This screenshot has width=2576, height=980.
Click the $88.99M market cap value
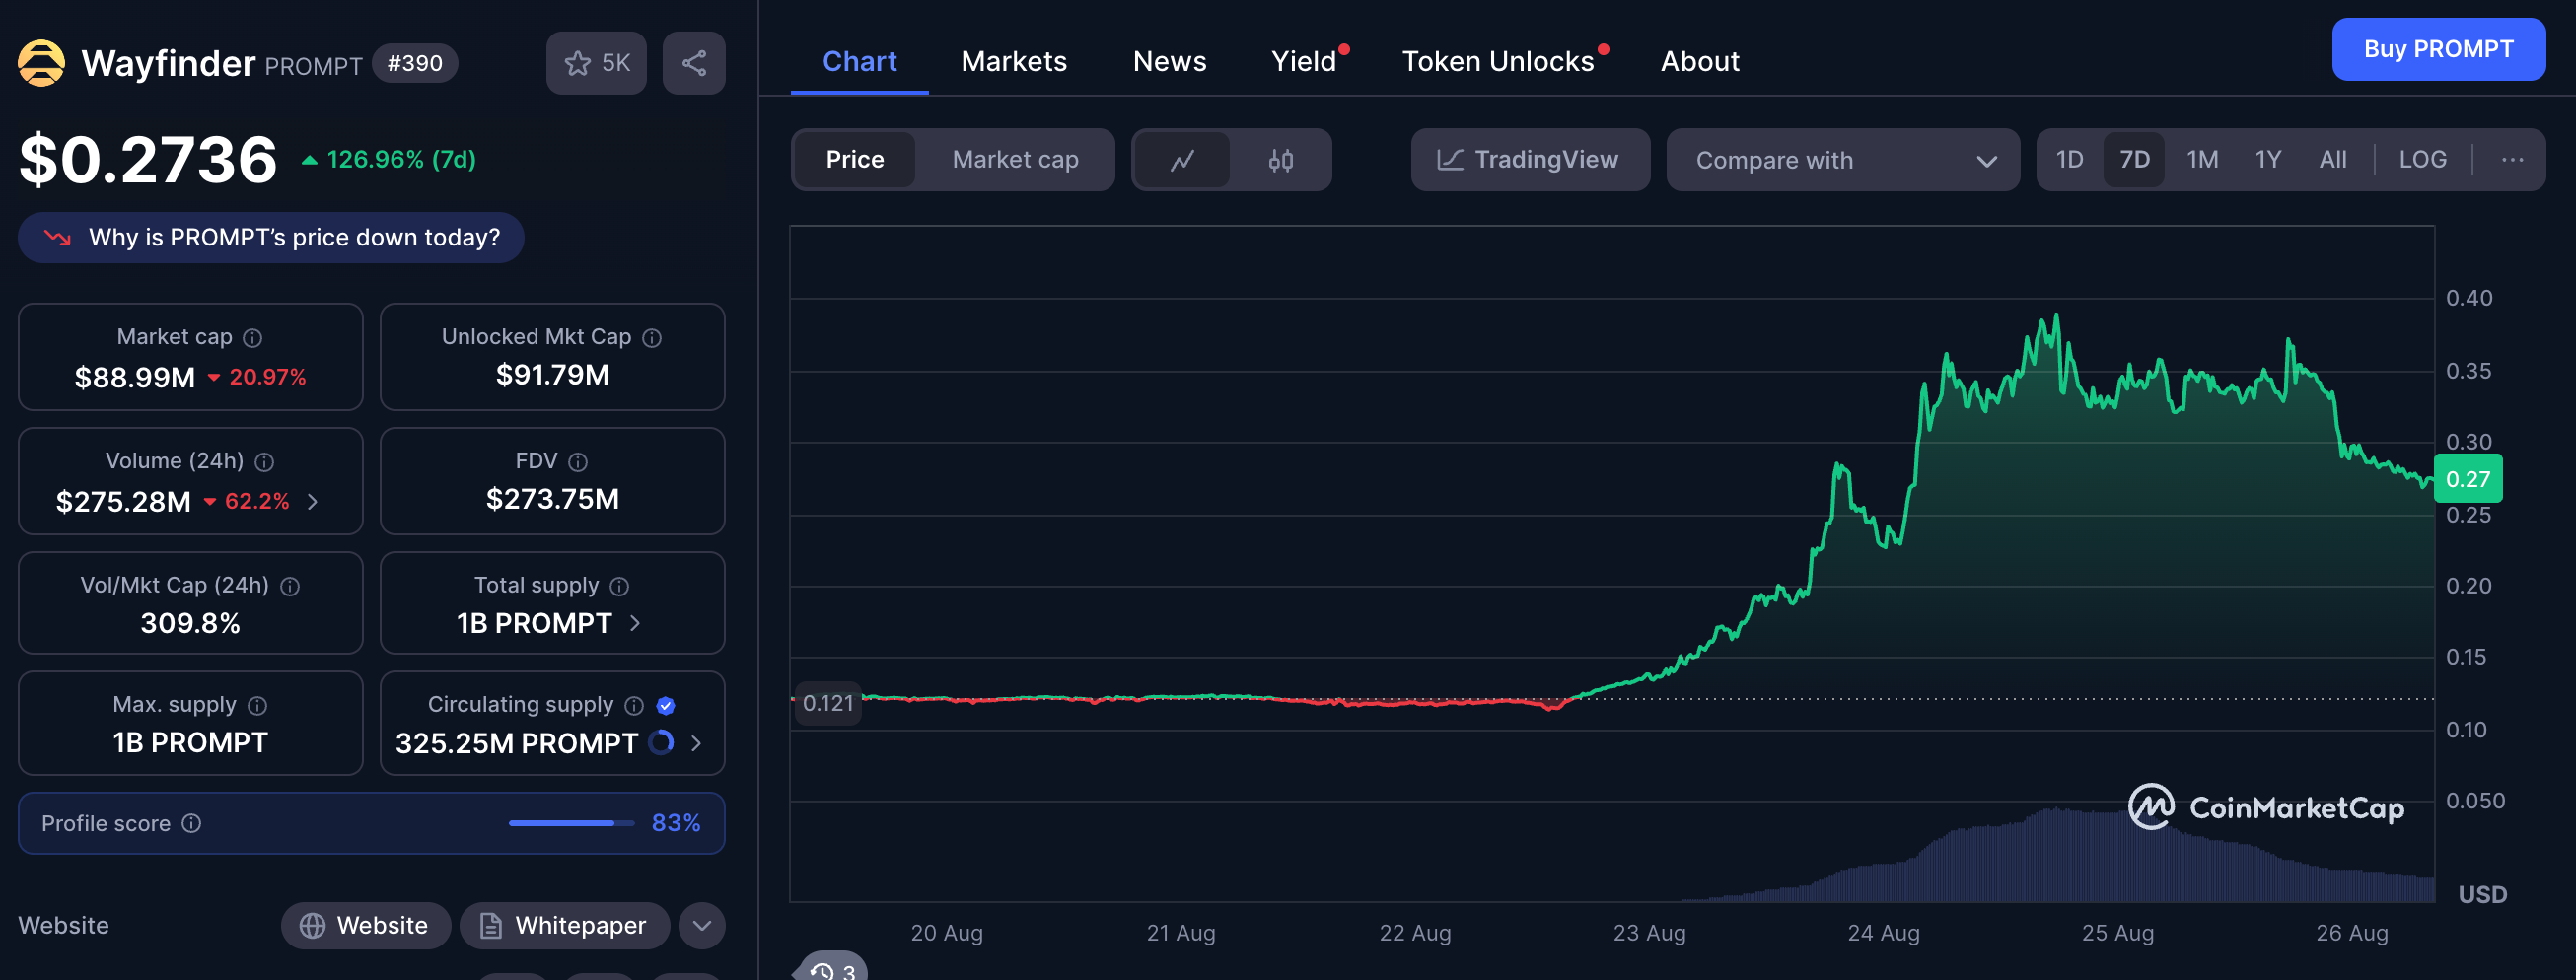coord(135,378)
